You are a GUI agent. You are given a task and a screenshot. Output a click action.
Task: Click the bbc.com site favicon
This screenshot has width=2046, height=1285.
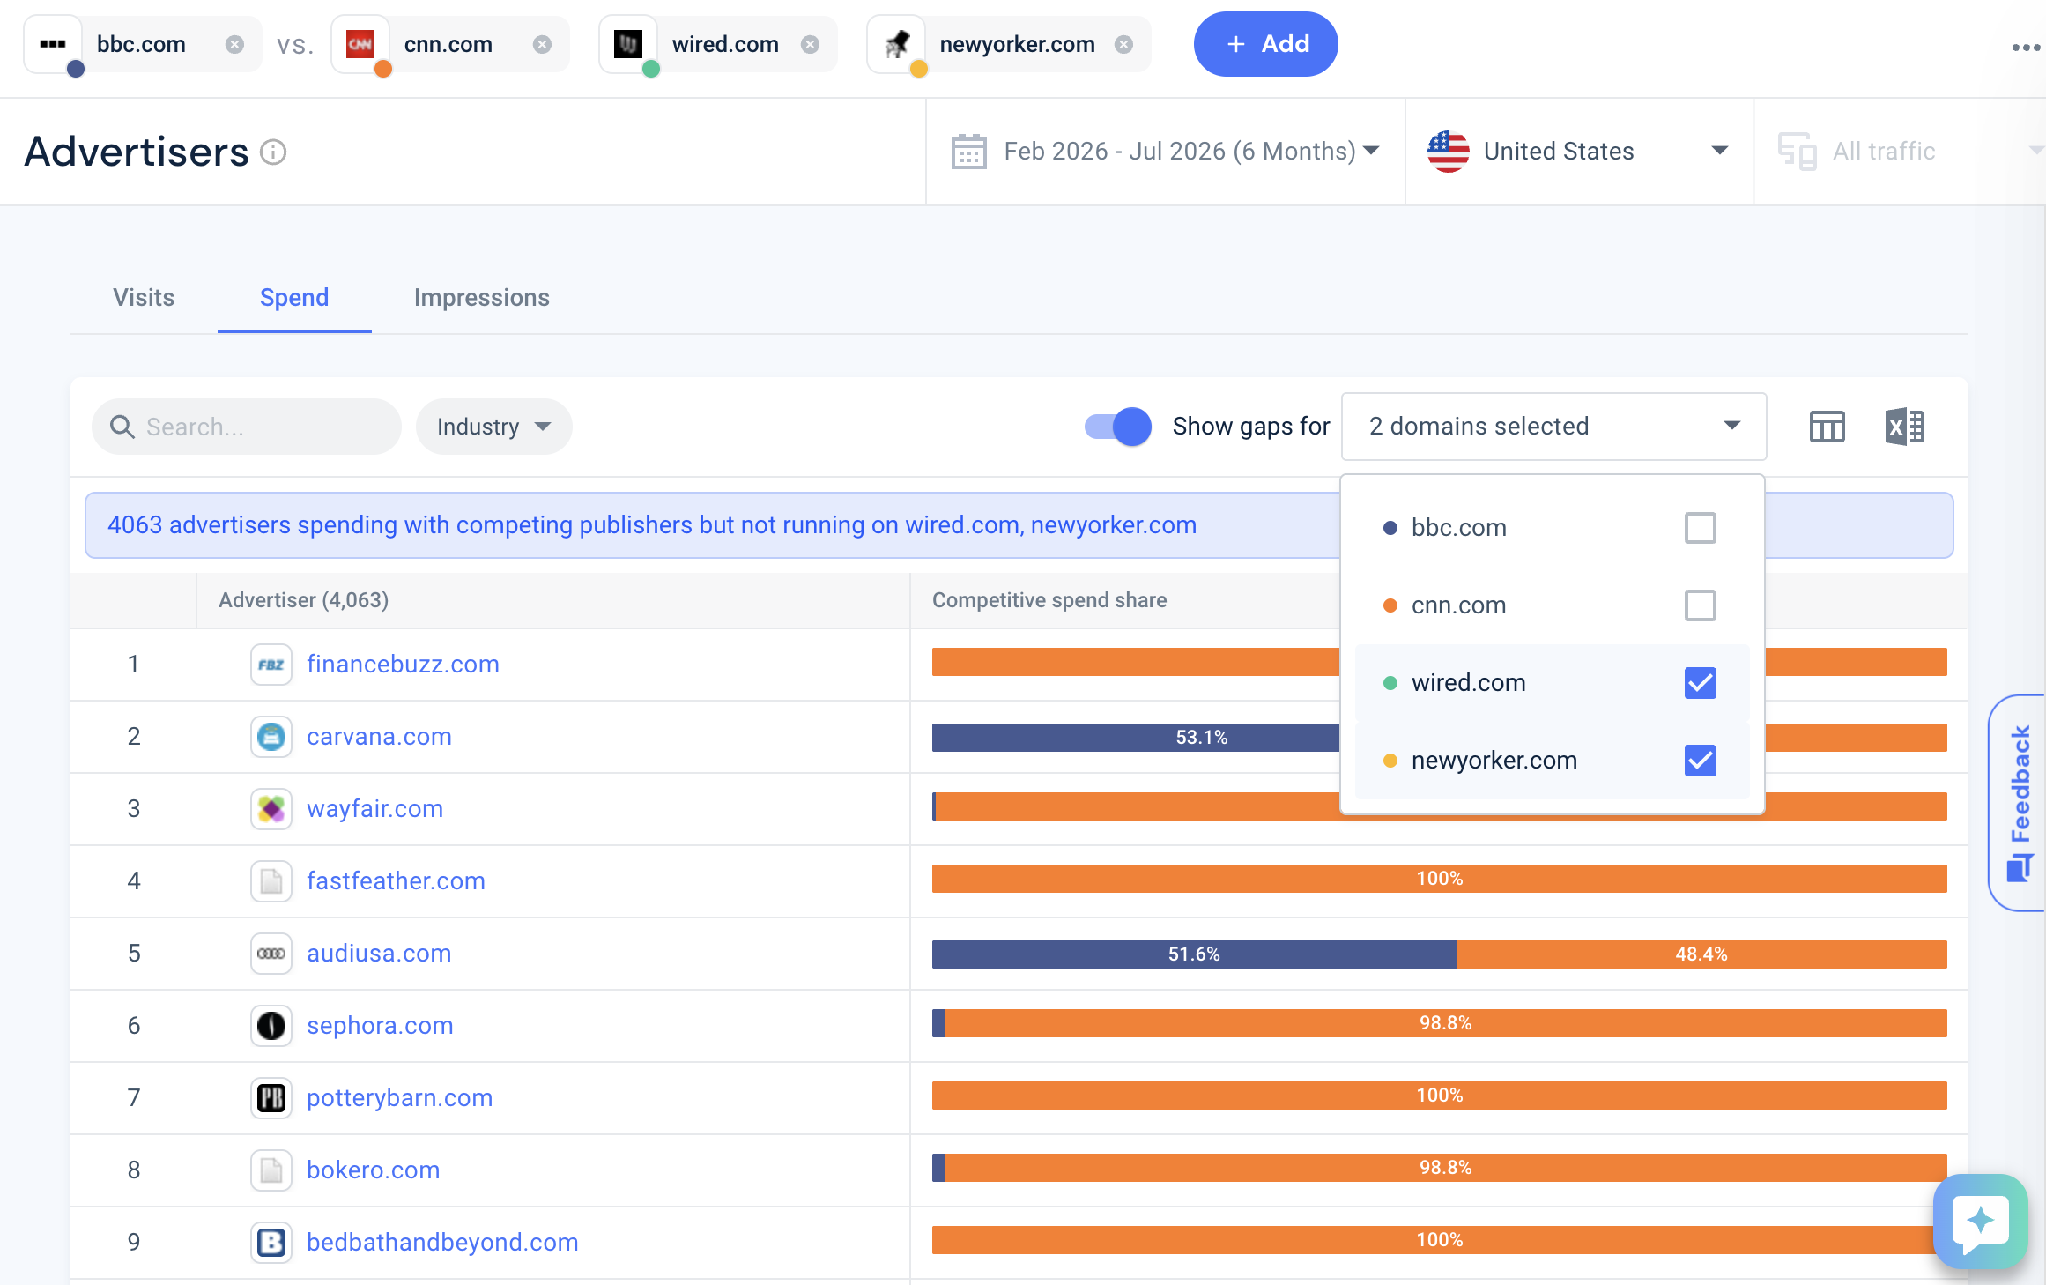(x=53, y=44)
